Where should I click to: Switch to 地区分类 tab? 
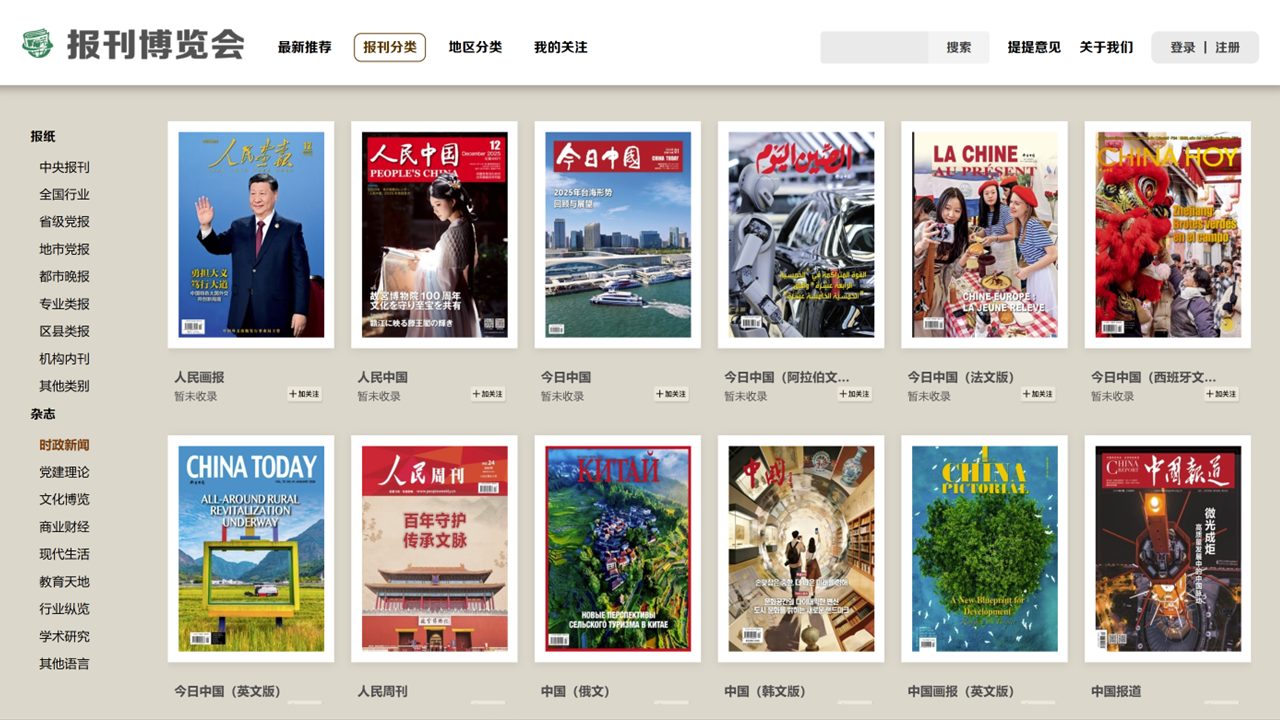pos(475,47)
